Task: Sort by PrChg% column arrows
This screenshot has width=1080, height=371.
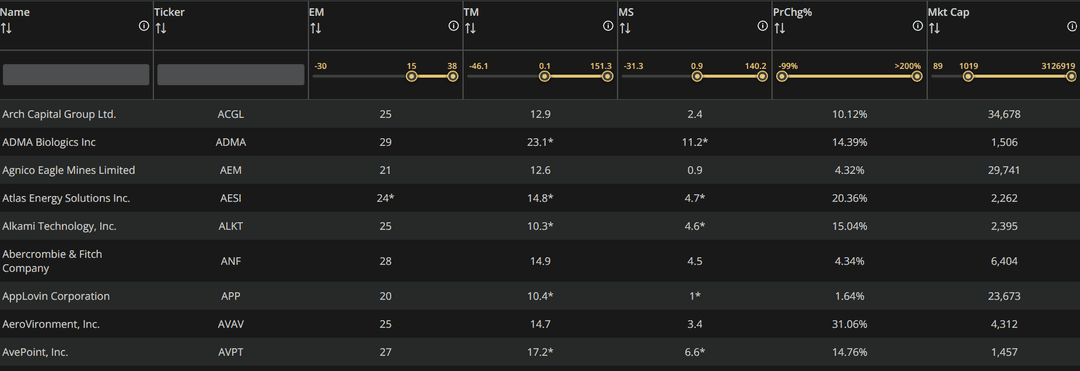Action: tap(780, 28)
